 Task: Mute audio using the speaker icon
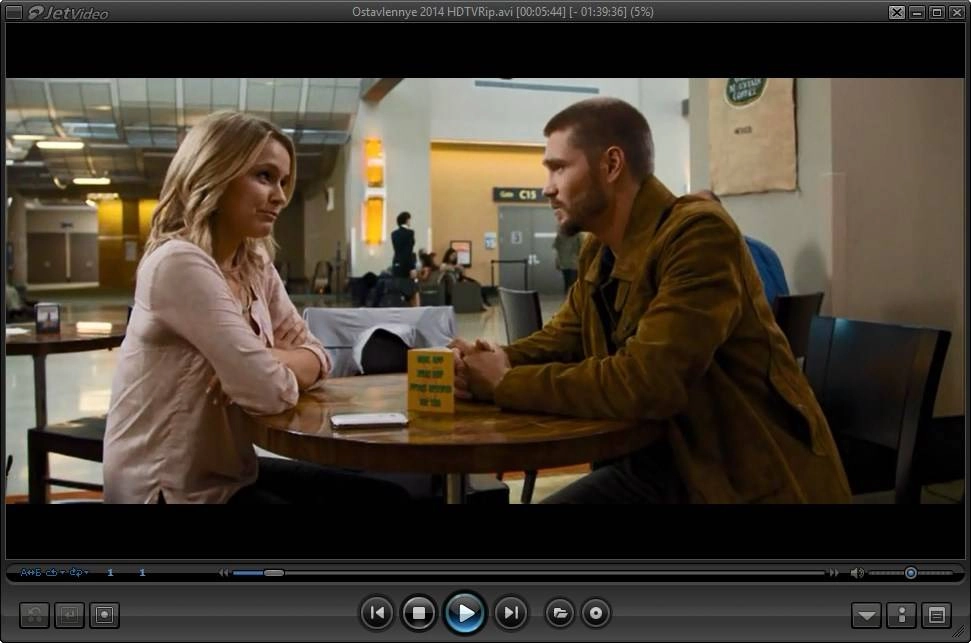pyautogui.click(x=857, y=573)
